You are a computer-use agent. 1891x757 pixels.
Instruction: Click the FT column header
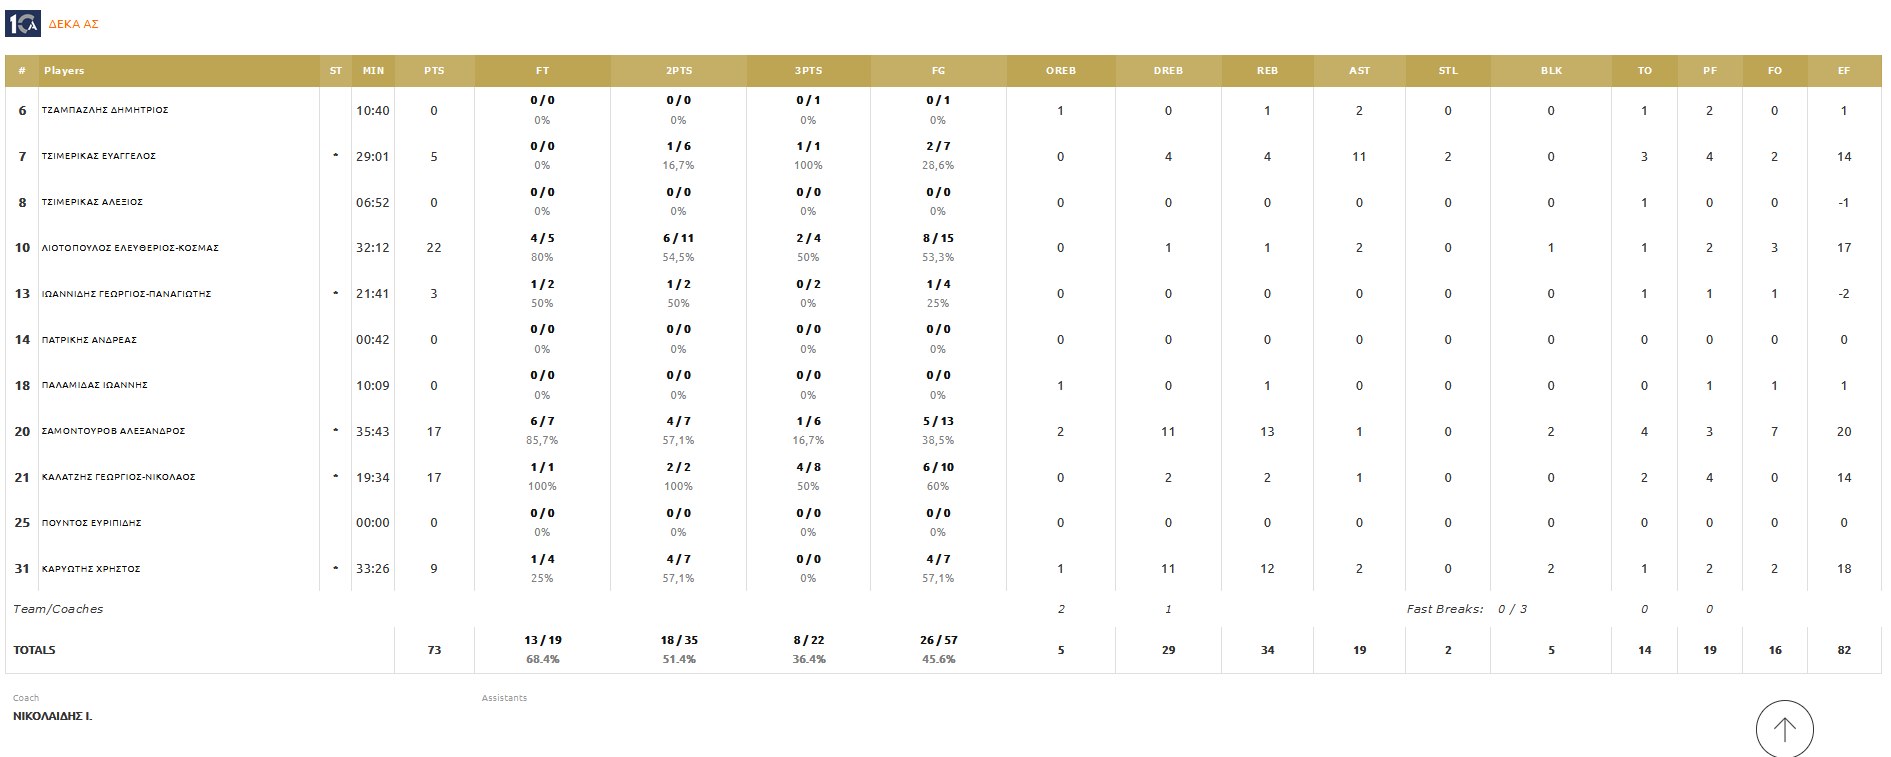[542, 71]
